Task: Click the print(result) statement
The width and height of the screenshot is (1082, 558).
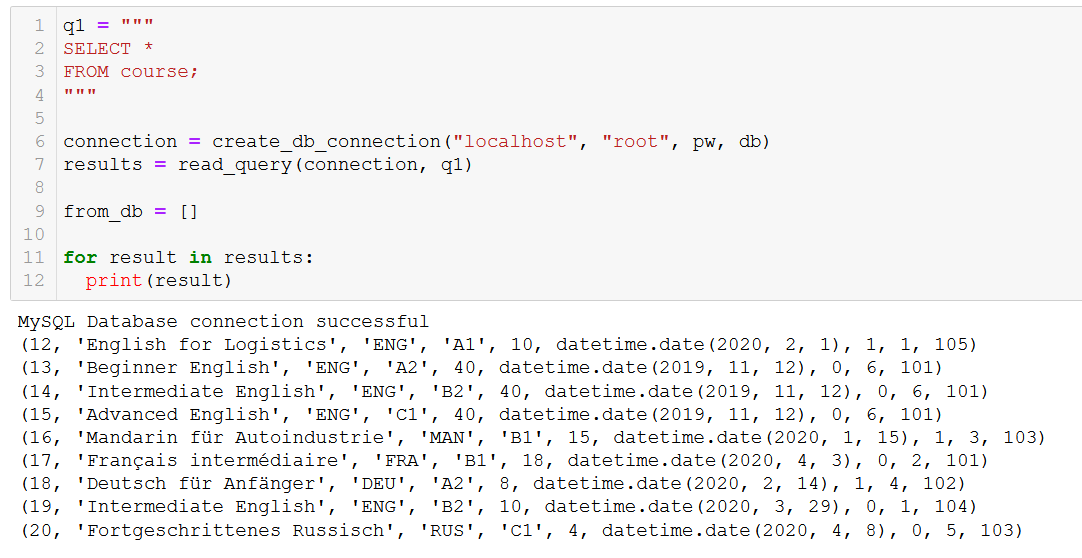Action: tap(158, 280)
